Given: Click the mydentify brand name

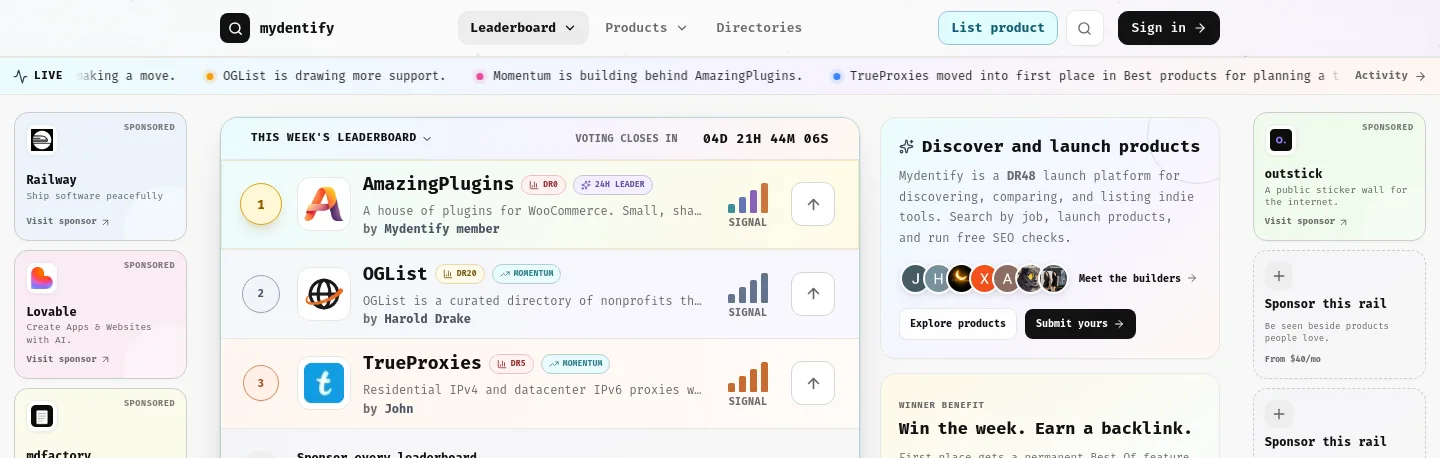Looking at the screenshot, I should click(297, 28).
